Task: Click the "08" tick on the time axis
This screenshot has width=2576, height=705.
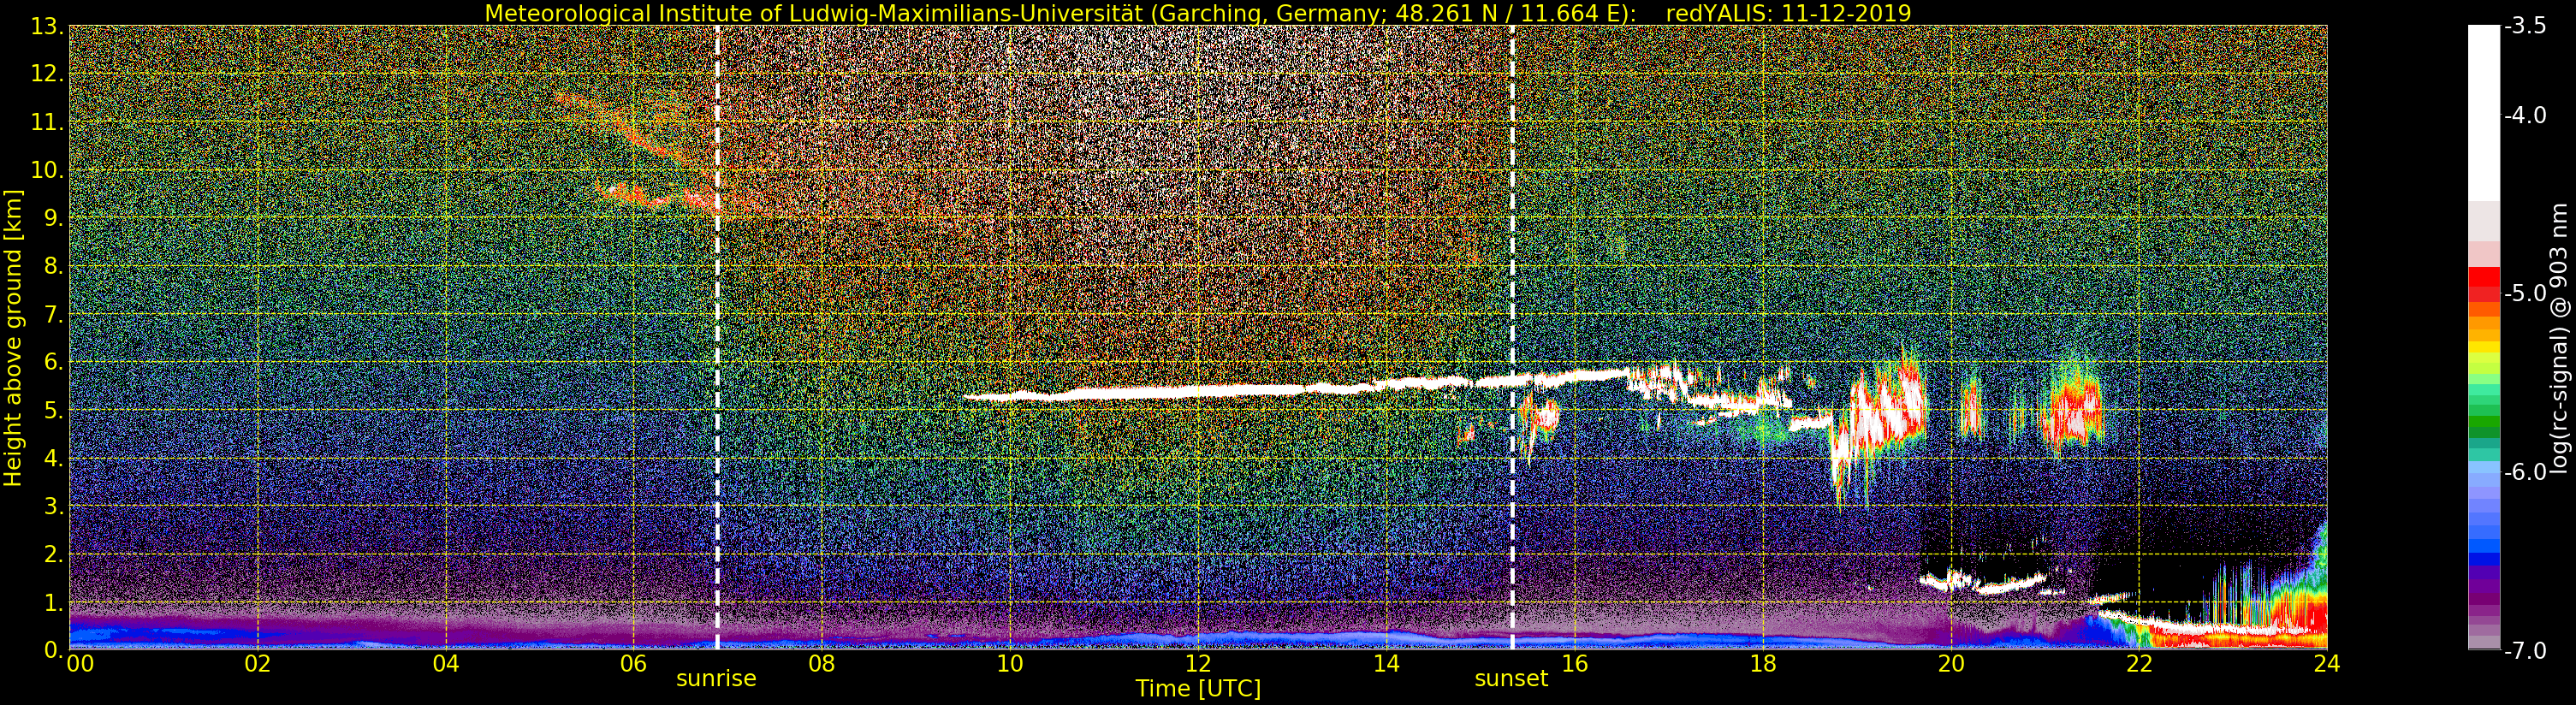Action: (x=821, y=663)
